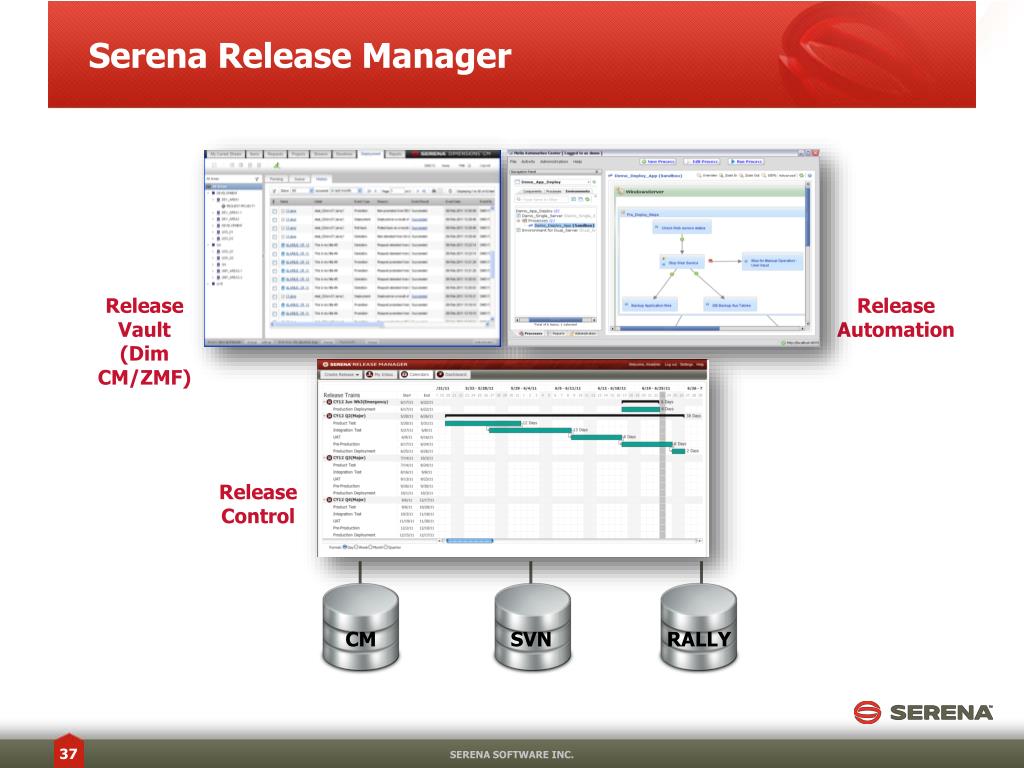Click the Backup Application files step node

click(x=650, y=305)
